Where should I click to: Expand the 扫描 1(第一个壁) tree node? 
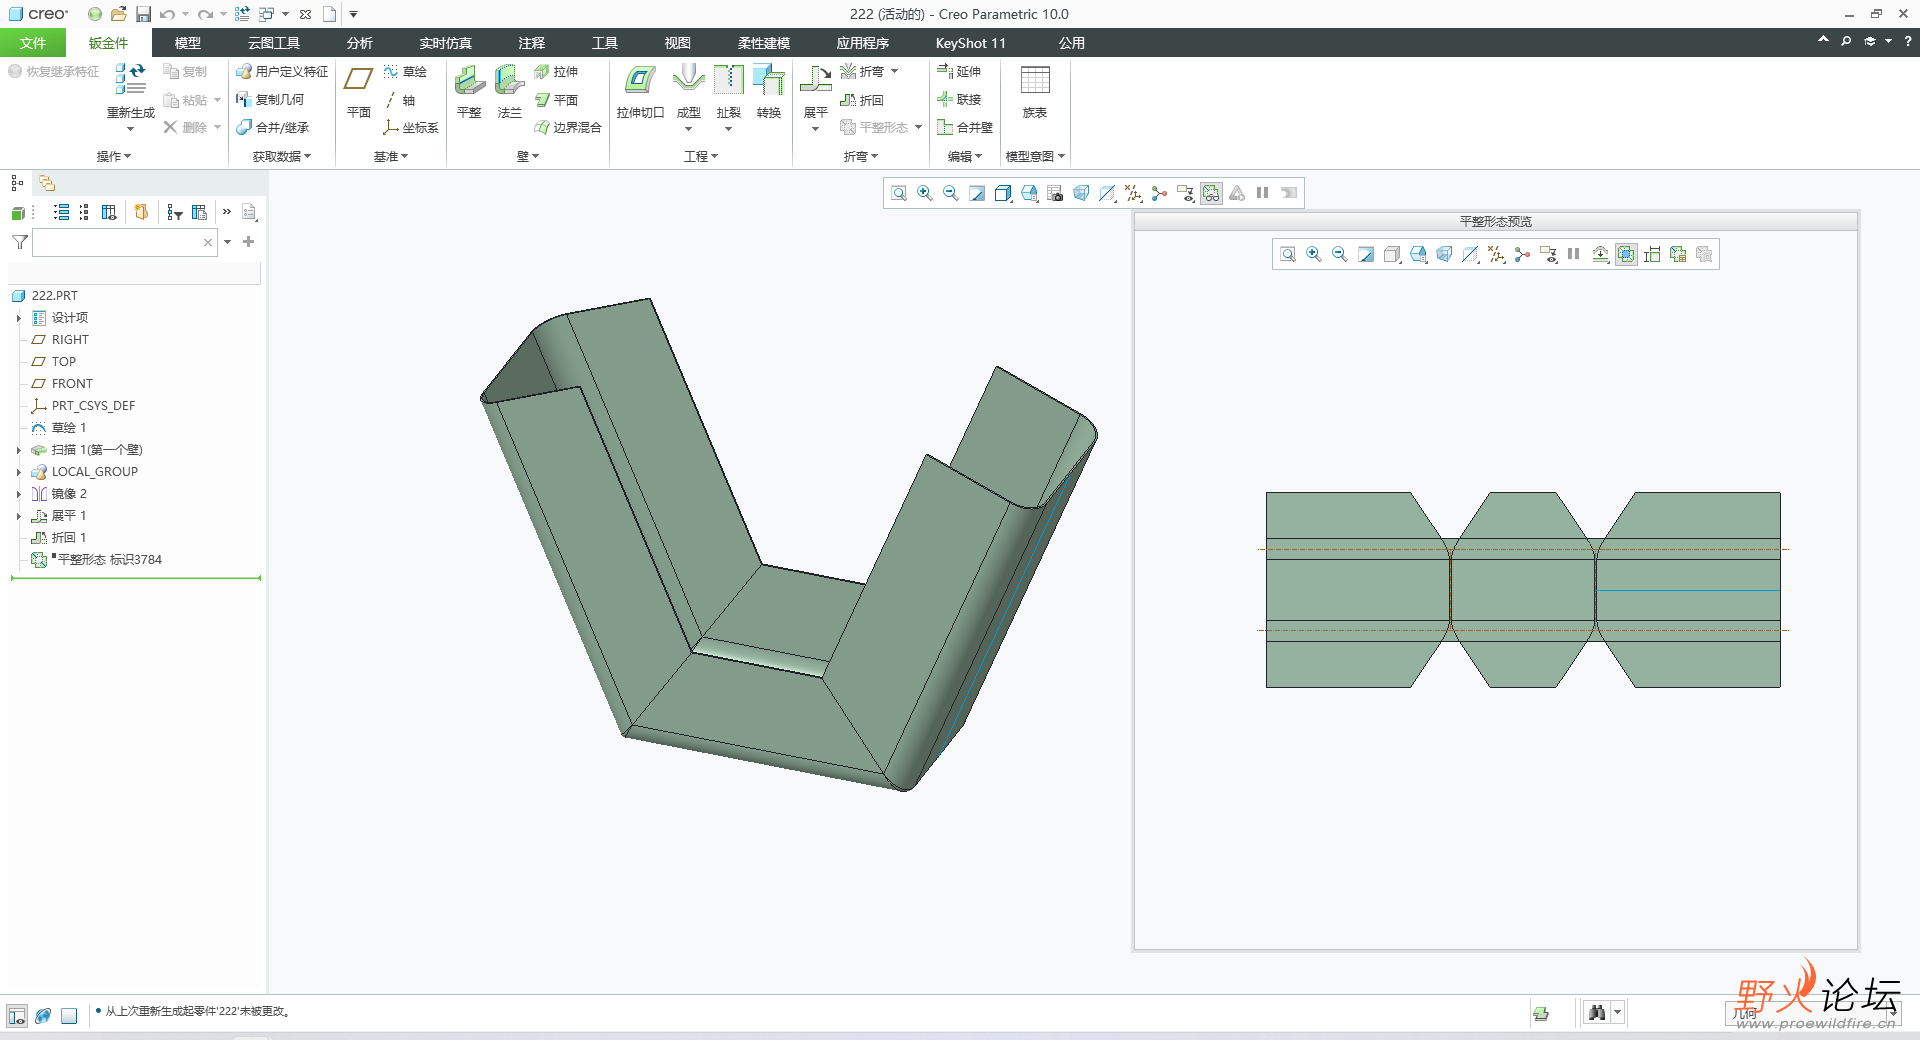(18, 450)
